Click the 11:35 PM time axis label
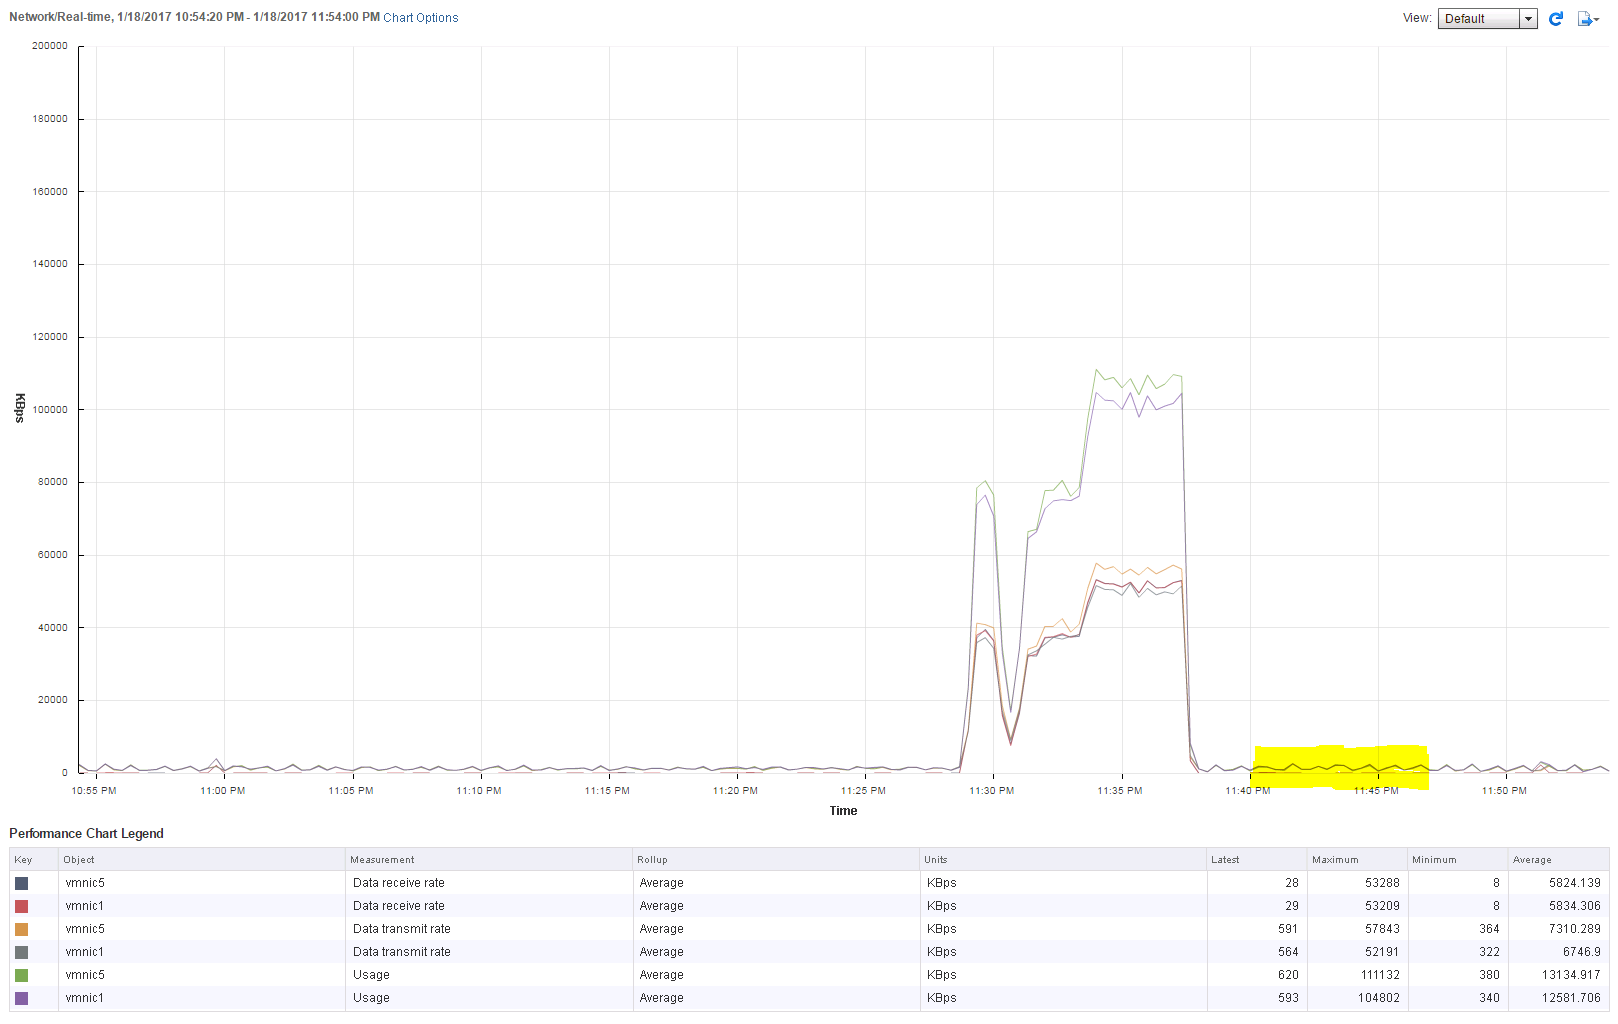This screenshot has height=1024, width=1618. tap(1119, 791)
